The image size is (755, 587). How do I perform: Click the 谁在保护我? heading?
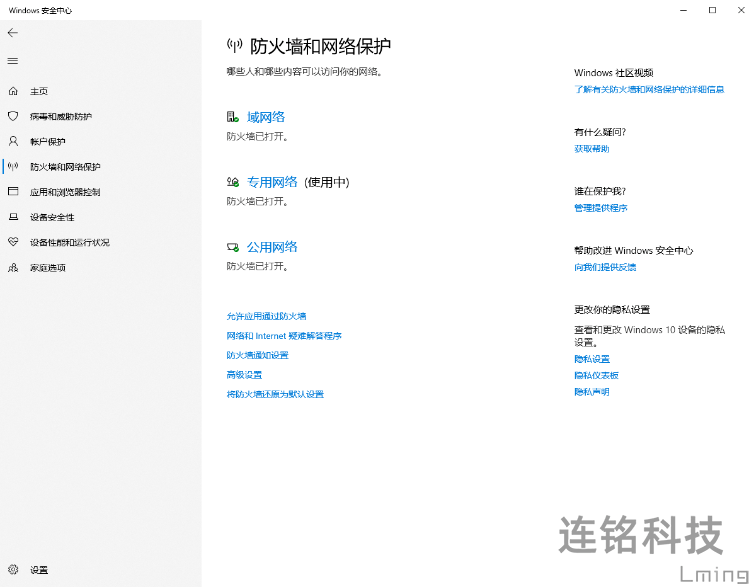[x=600, y=191]
